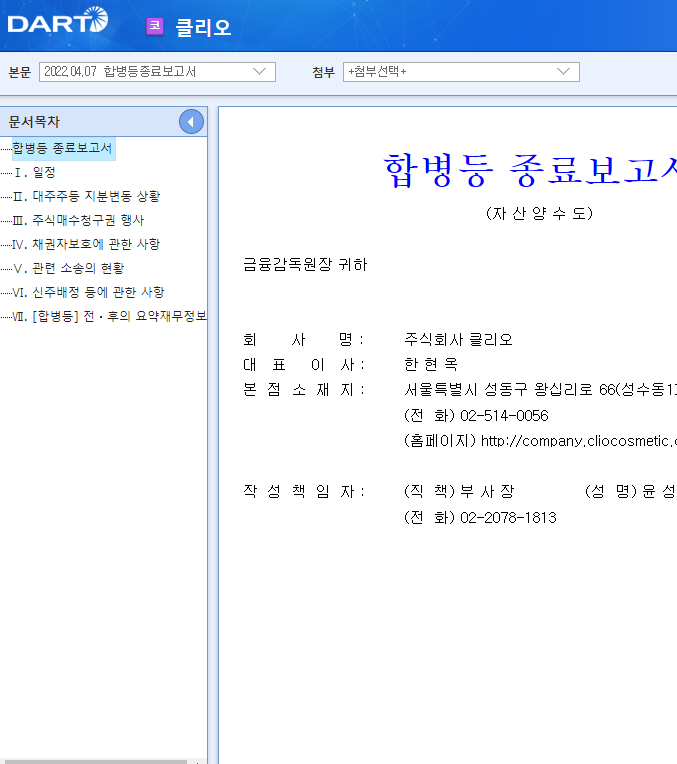
Task: Click the company name 클리오 in header
Action: (x=203, y=27)
